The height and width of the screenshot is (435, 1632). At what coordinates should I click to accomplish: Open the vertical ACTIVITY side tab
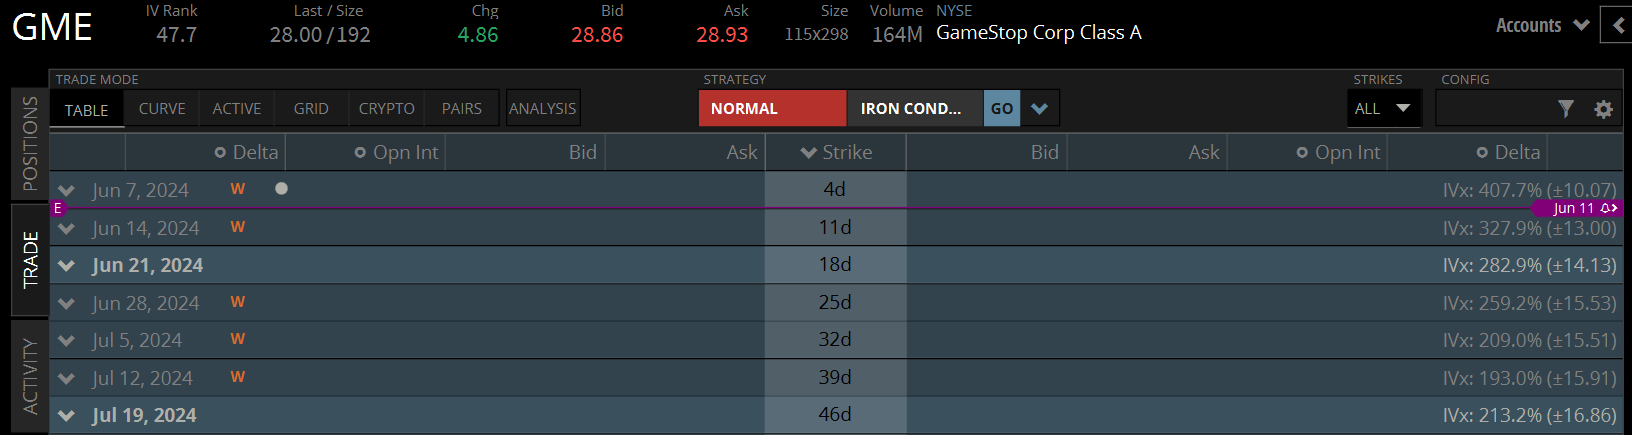click(x=30, y=376)
